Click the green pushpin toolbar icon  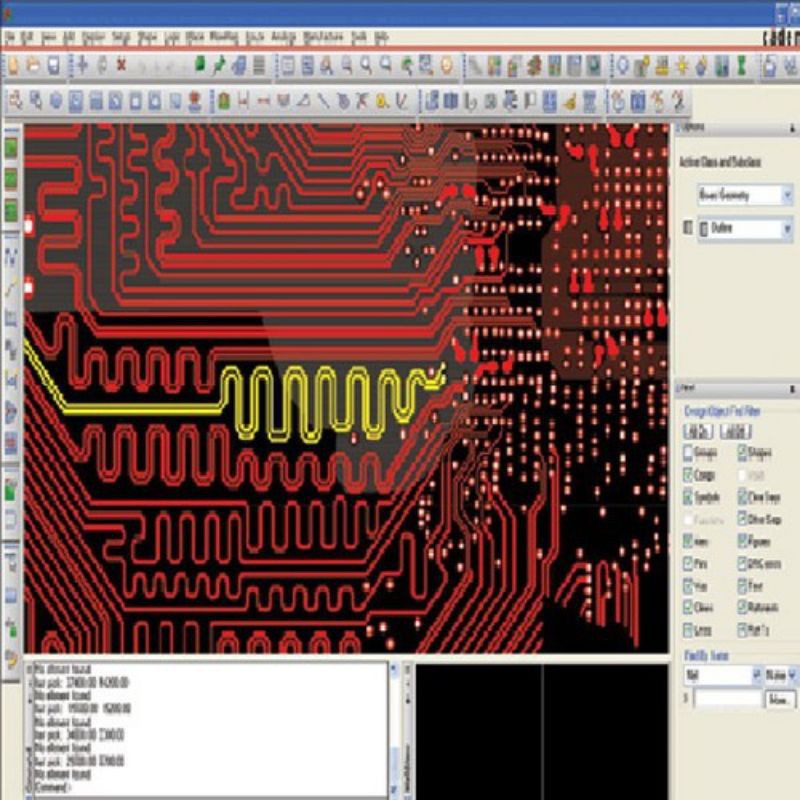coord(219,66)
